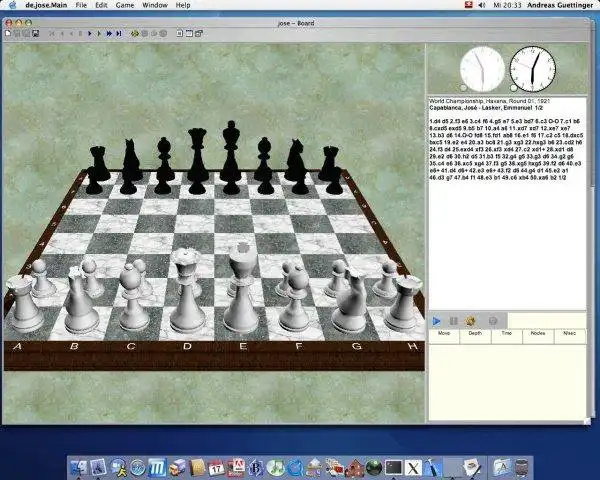This screenshot has height=480, width=600.
Task: Open the Window menu
Action: tap(155, 5)
